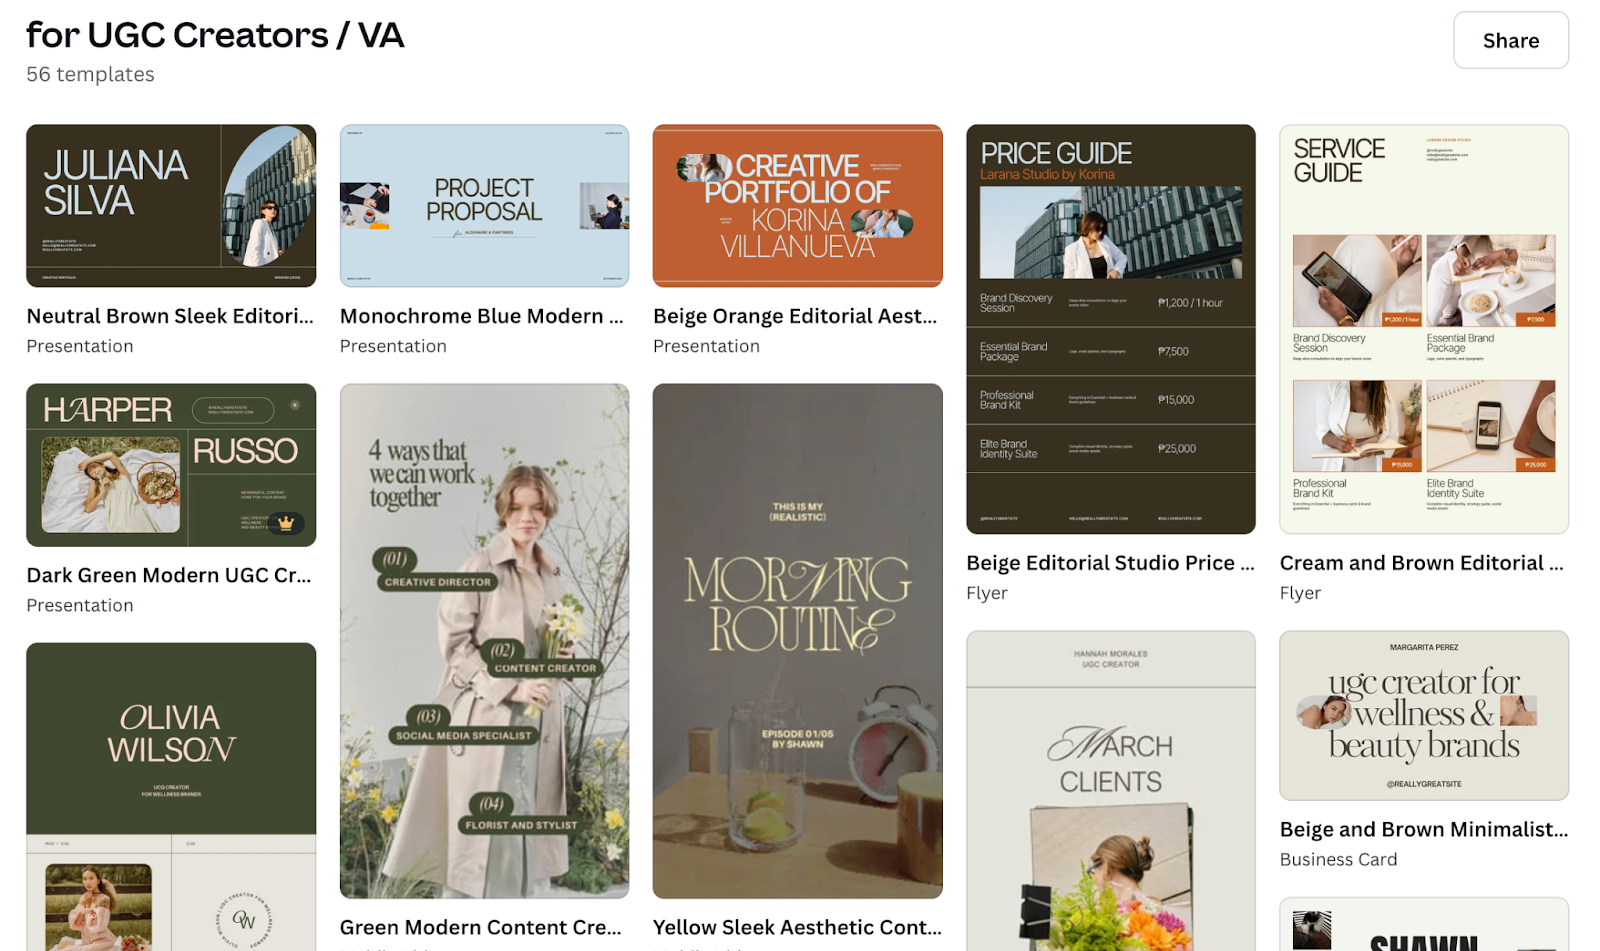Click the 'Neutral Brown Sleek Editori...' title
Image resolution: width=1600 pixels, height=951 pixels.
pos(170,316)
